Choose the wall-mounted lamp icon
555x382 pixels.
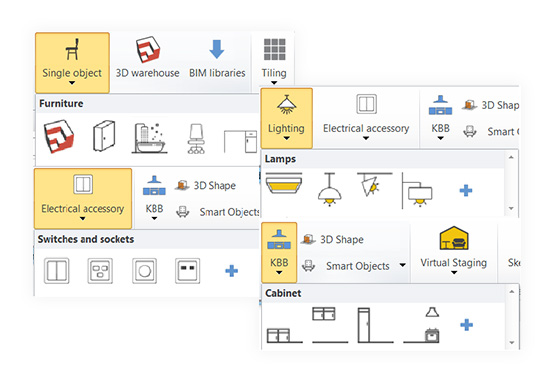[x=417, y=190]
